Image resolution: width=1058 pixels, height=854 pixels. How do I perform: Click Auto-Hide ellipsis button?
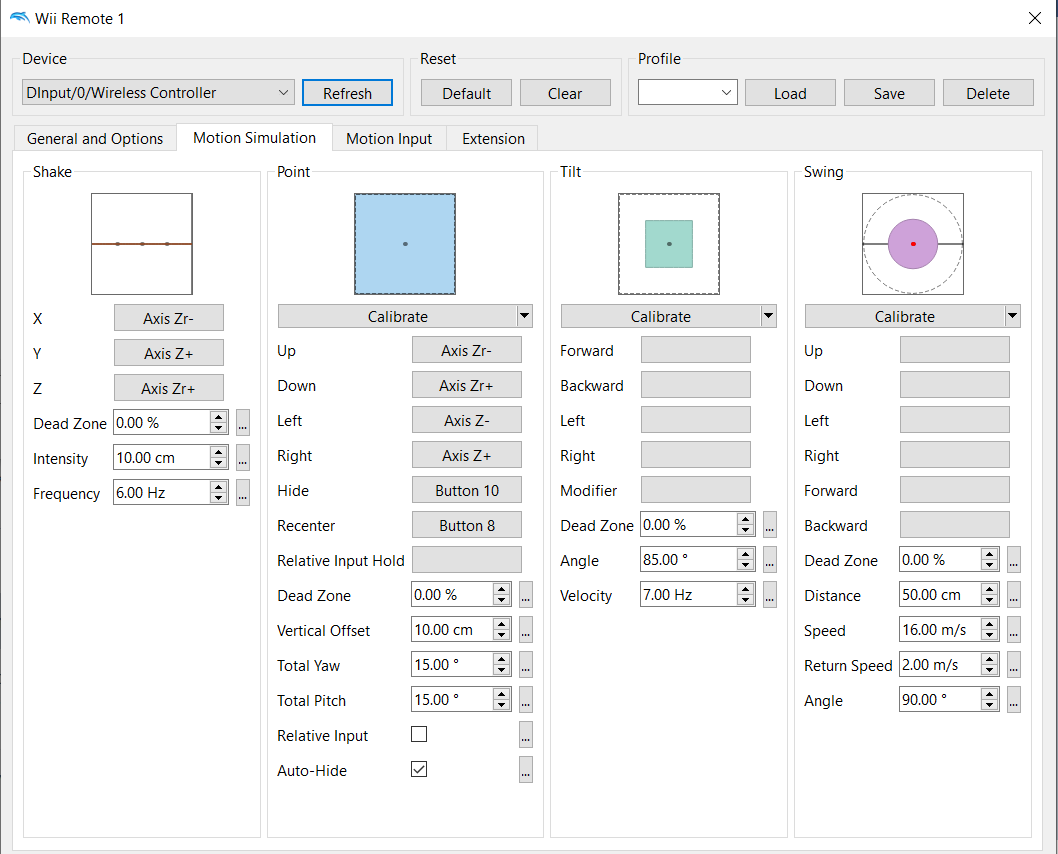(526, 770)
